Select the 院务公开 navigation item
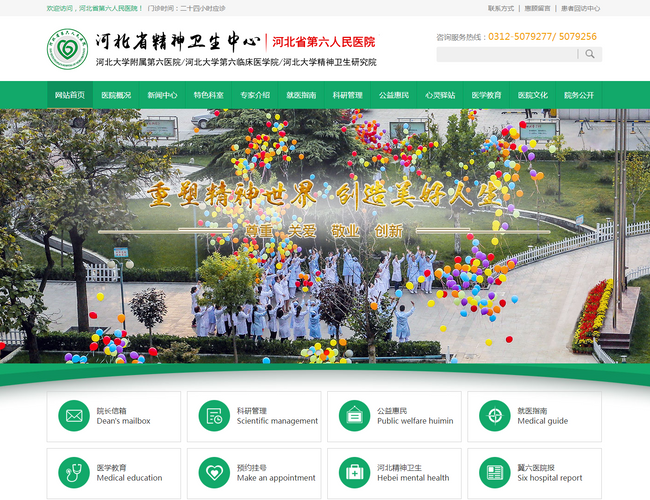 click(579, 95)
